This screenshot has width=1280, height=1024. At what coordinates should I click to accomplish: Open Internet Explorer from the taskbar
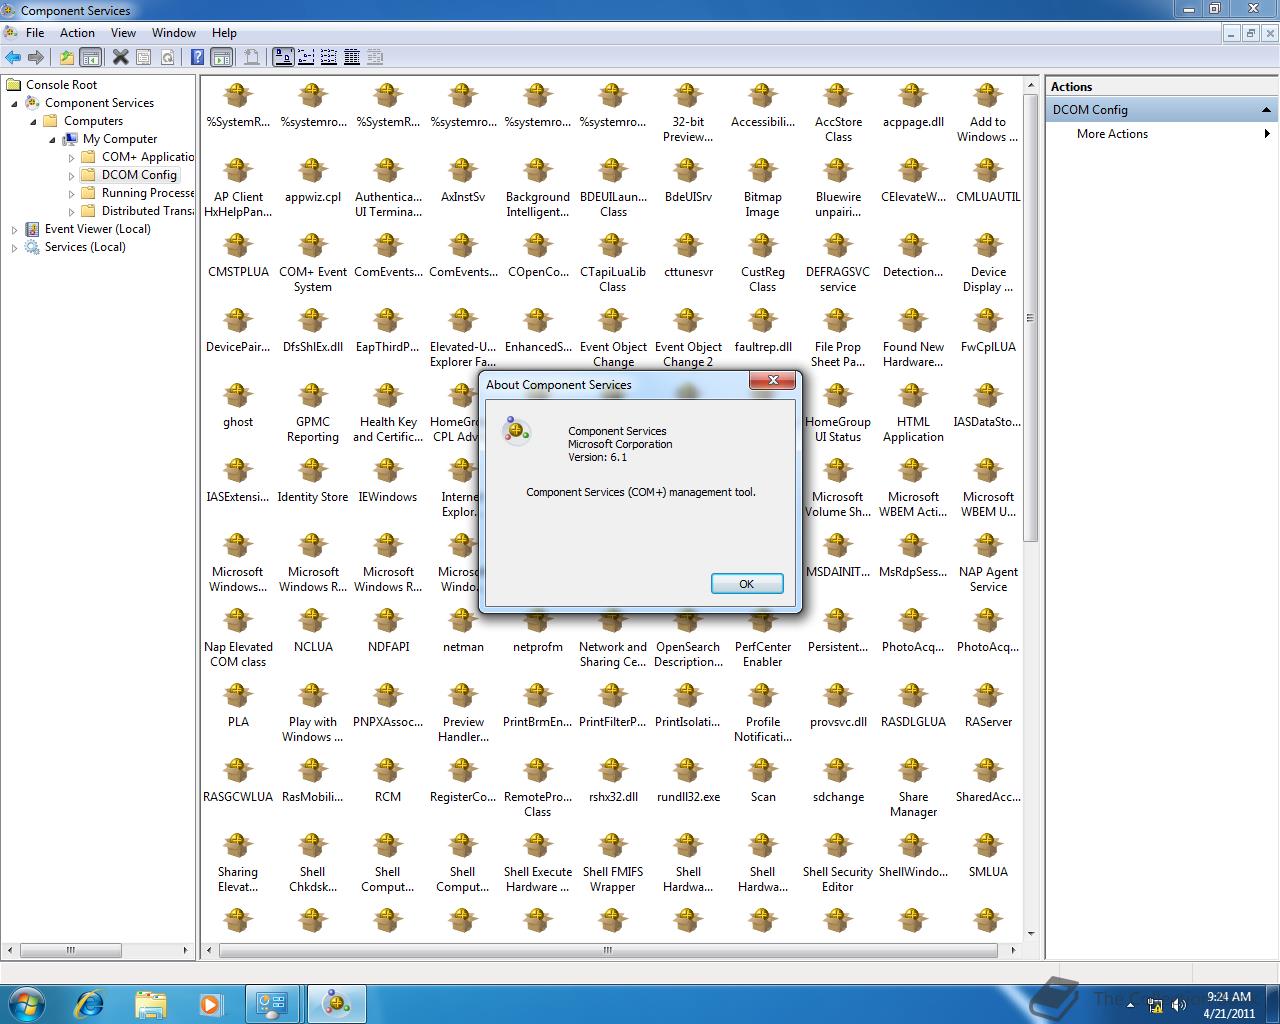click(x=89, y=1004)
